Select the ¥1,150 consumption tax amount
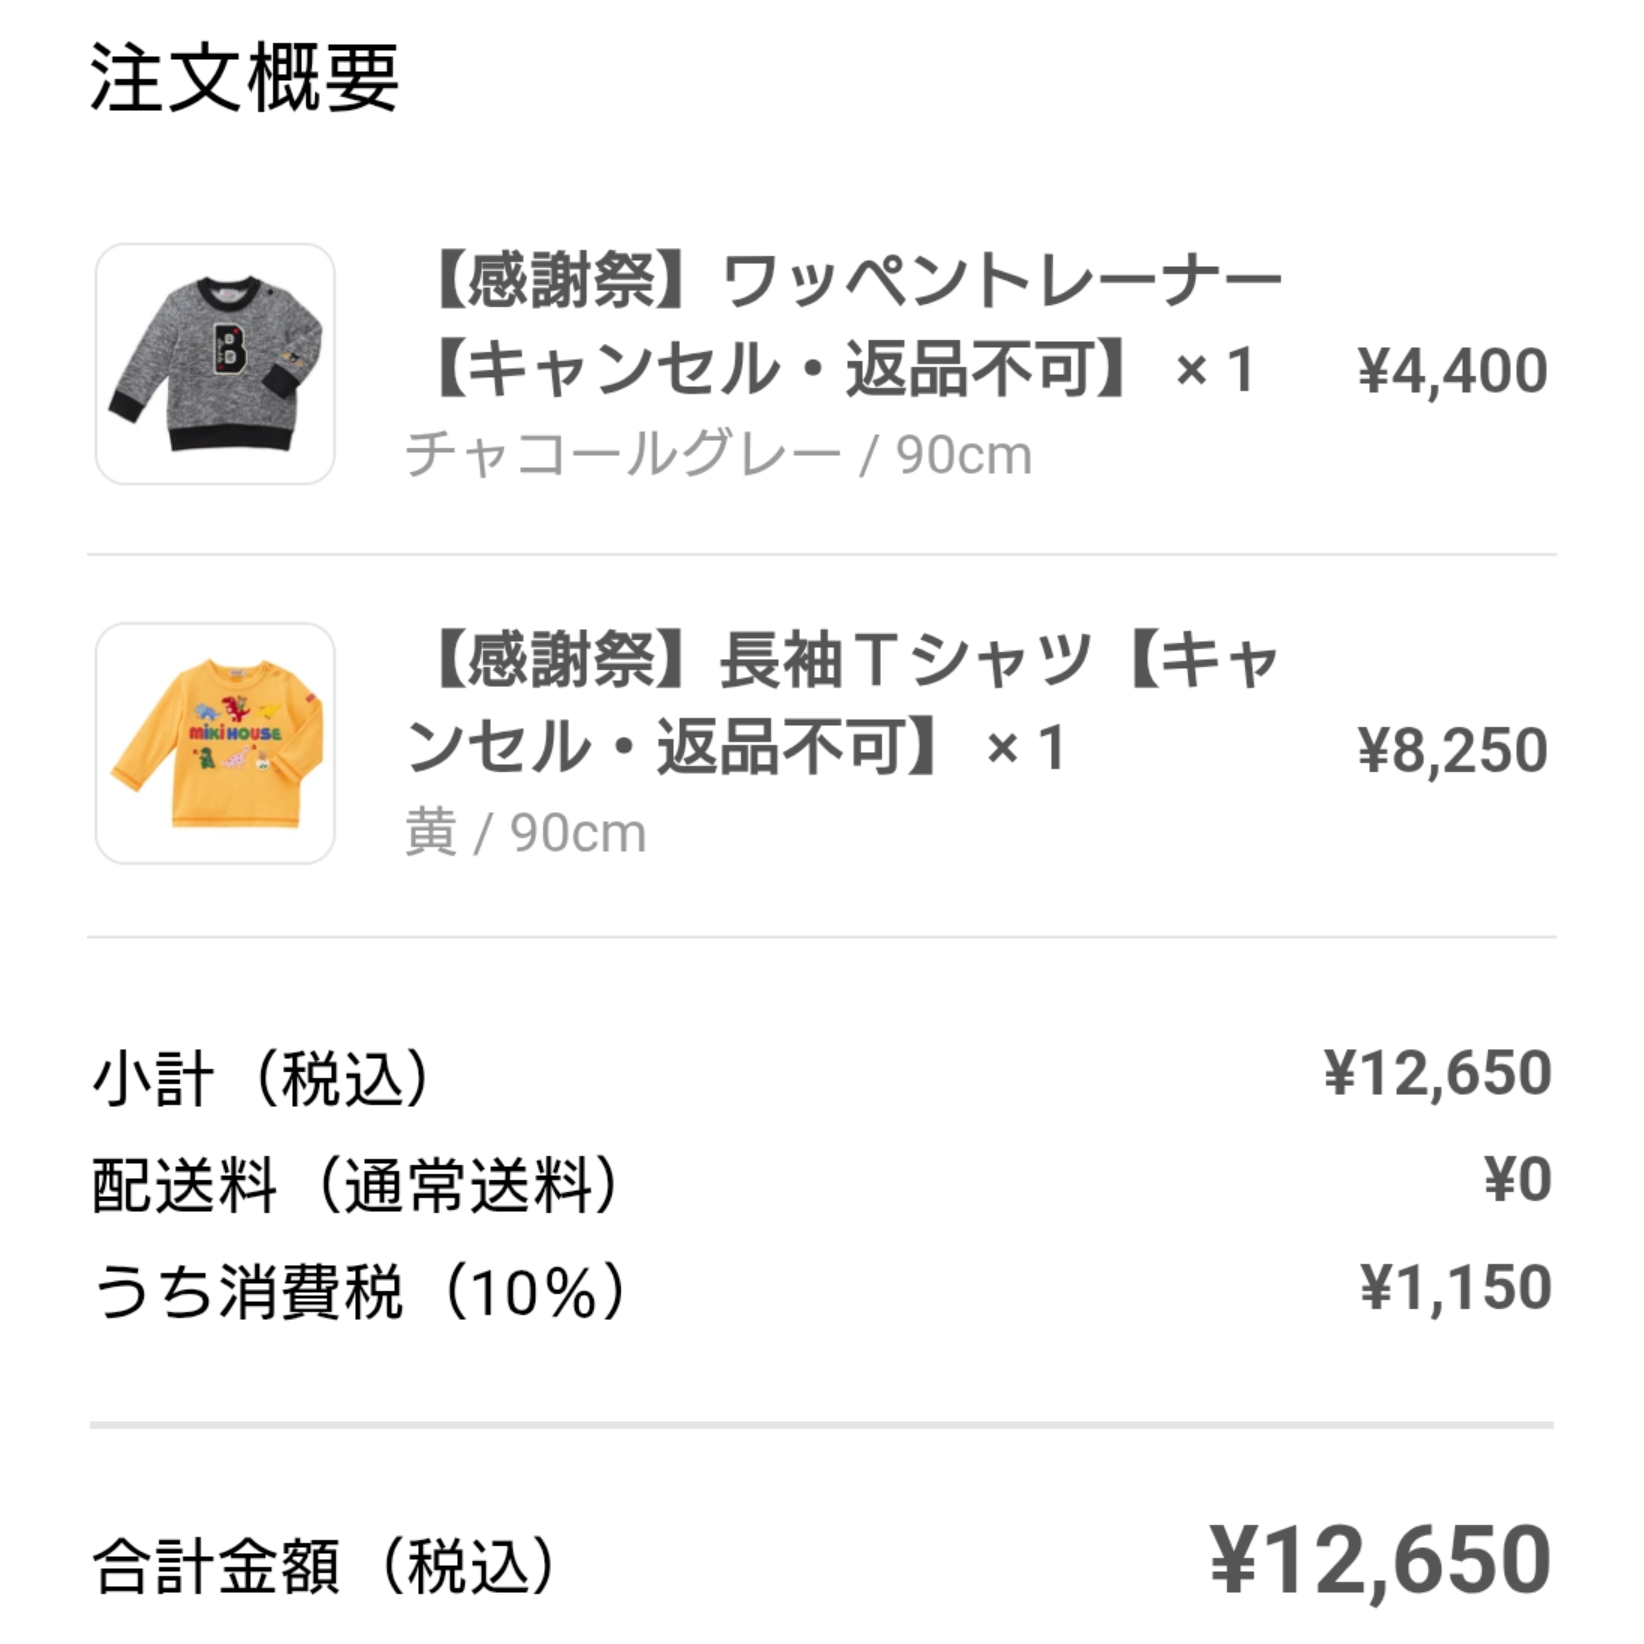Screen dimensions: 1644x1644 1455,1287
